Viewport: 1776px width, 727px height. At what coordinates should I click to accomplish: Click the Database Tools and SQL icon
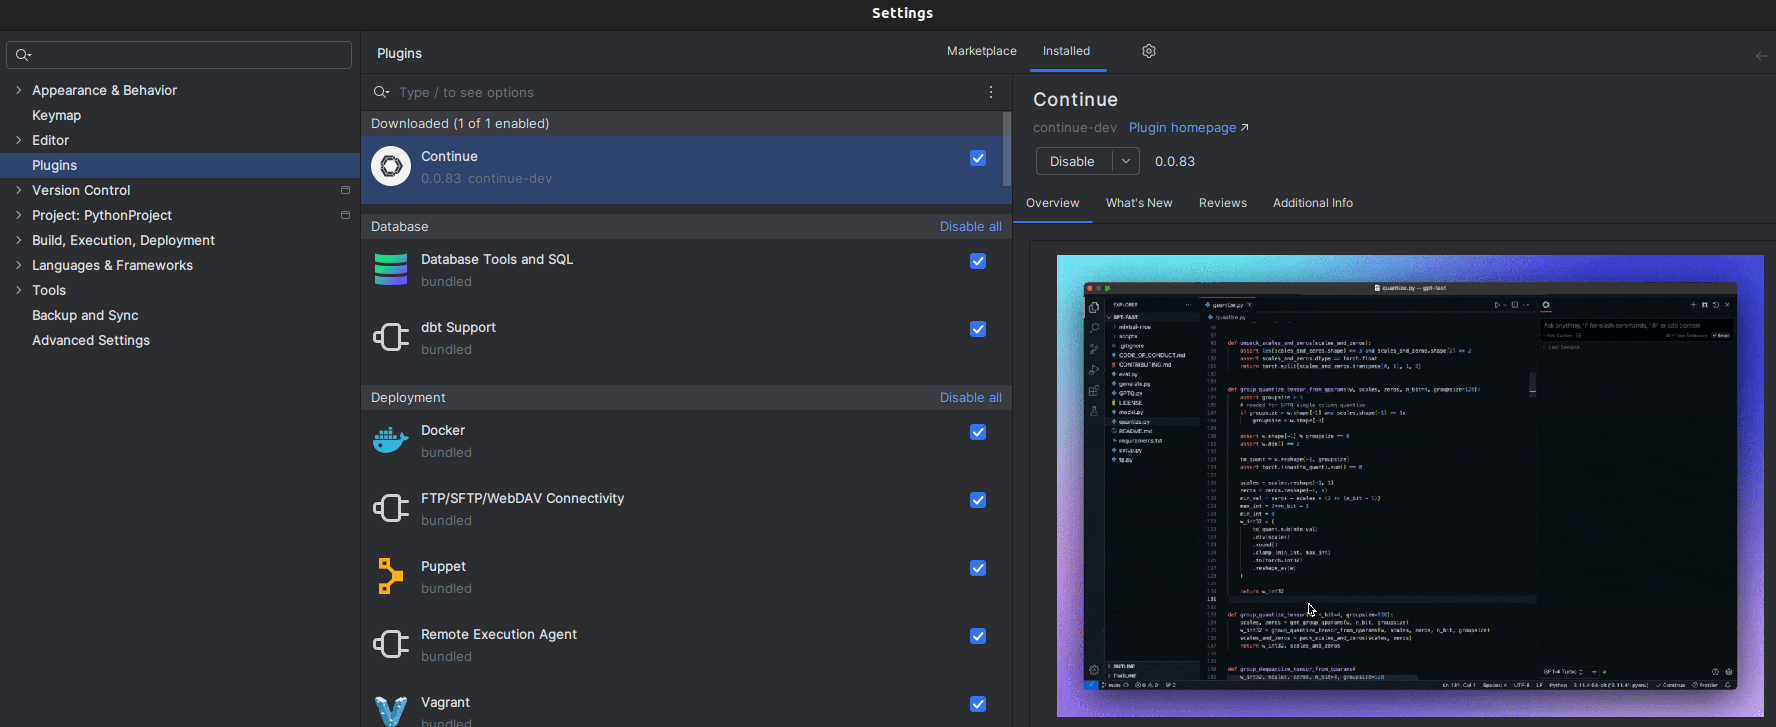coord(391,270)
